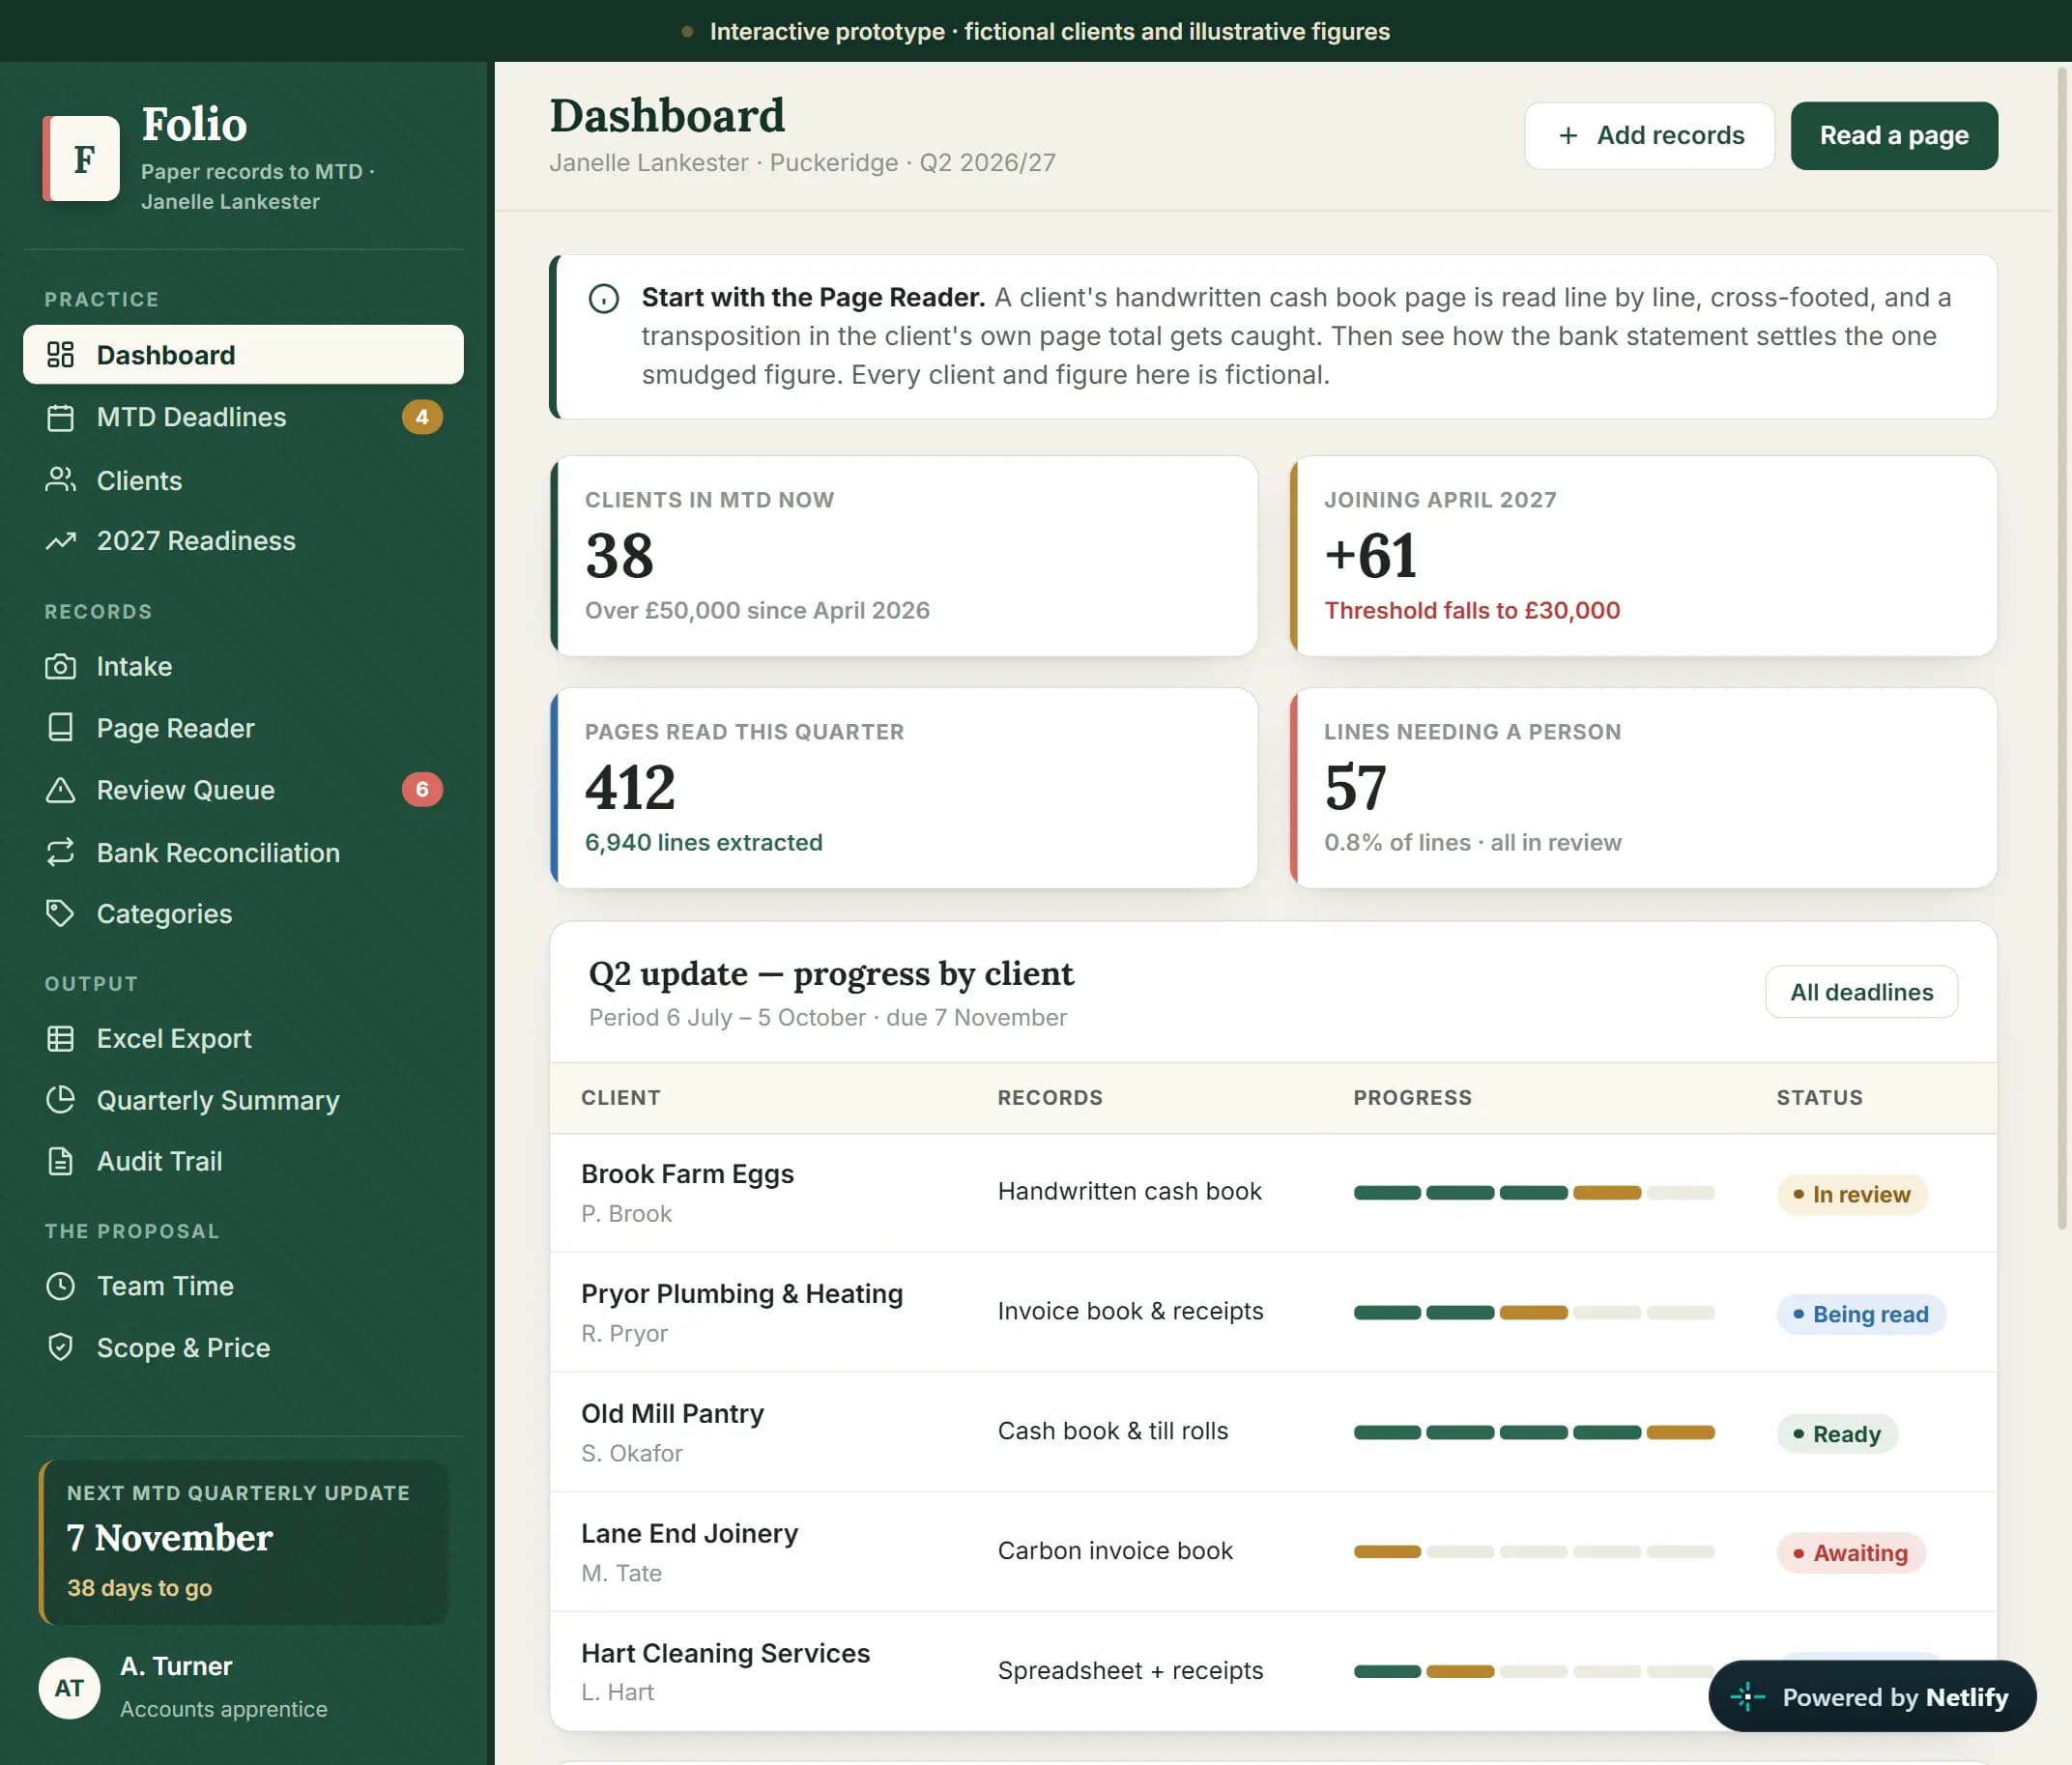Click the In review status pill
The width and height of the screenshot is (2072, 1765).
tap(1851, 1195)
